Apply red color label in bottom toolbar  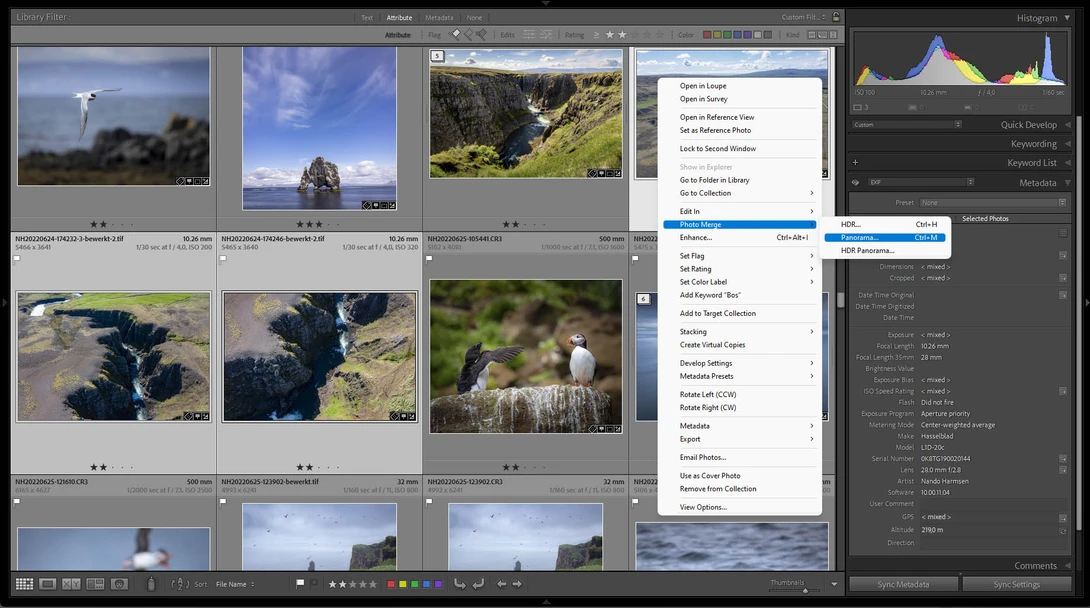[x=391, y=584]
